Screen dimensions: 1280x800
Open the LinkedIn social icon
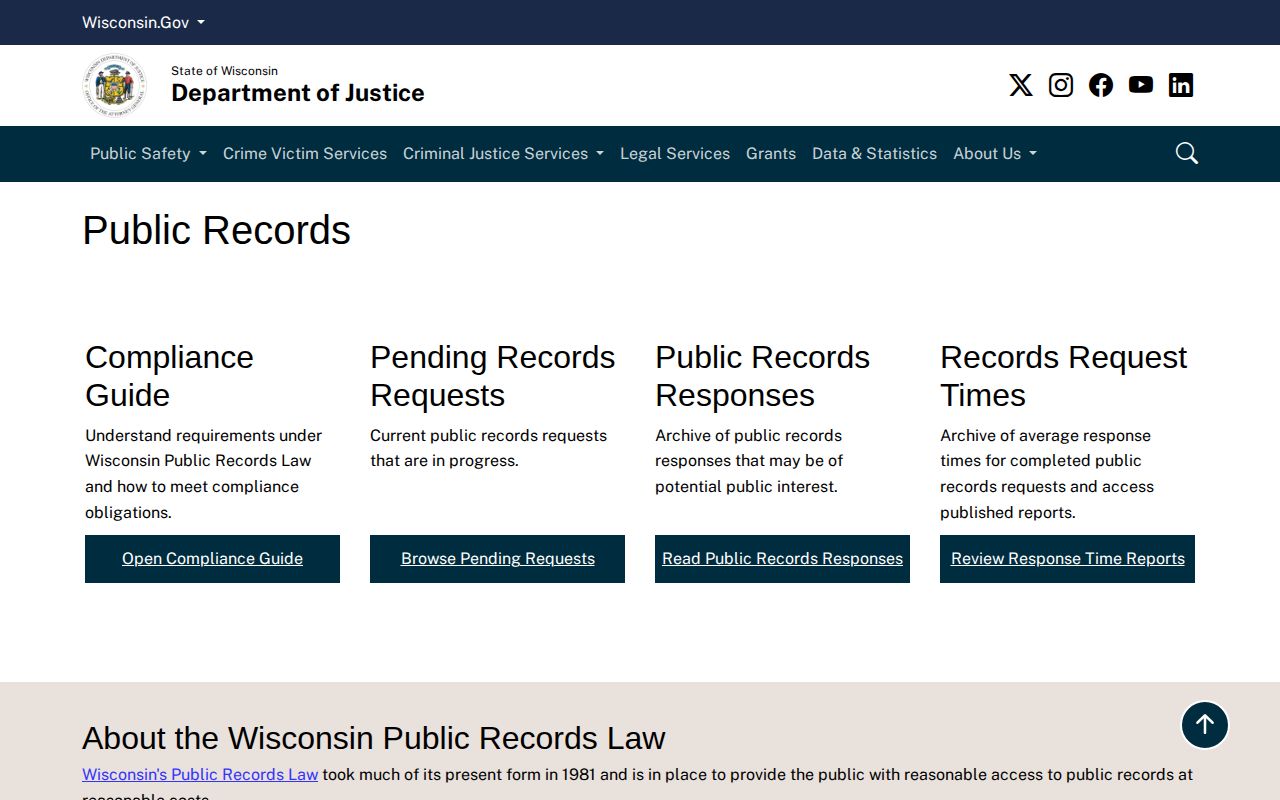pyautogui.click(x=1180, y=85)
